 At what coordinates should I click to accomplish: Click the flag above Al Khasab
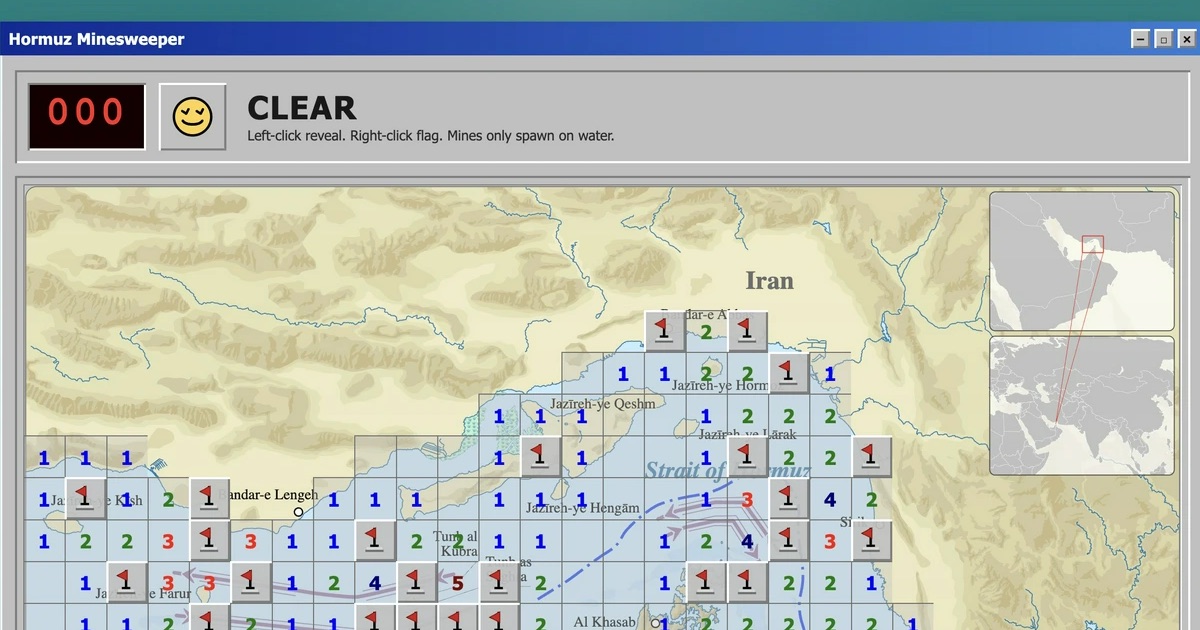(706, 581)
